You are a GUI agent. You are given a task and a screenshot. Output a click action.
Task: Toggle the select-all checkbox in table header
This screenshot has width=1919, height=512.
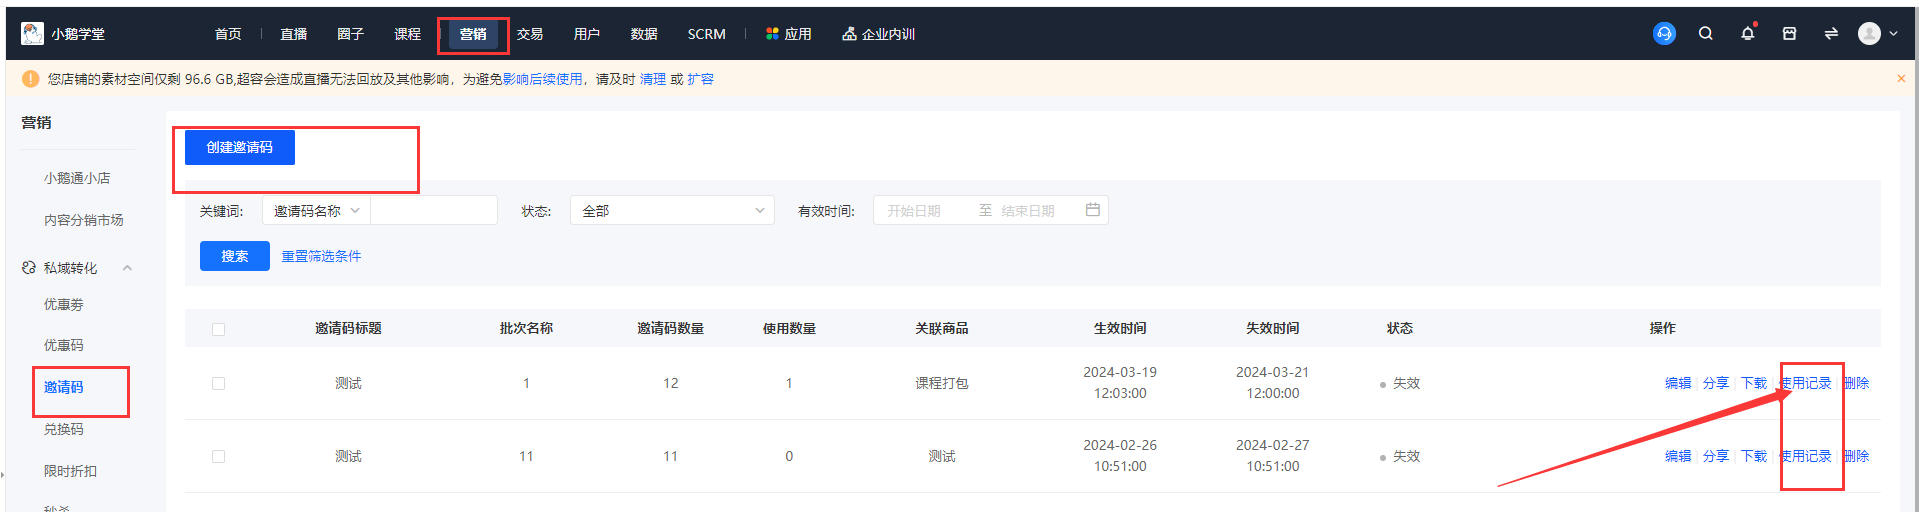[x=219, y=329]
